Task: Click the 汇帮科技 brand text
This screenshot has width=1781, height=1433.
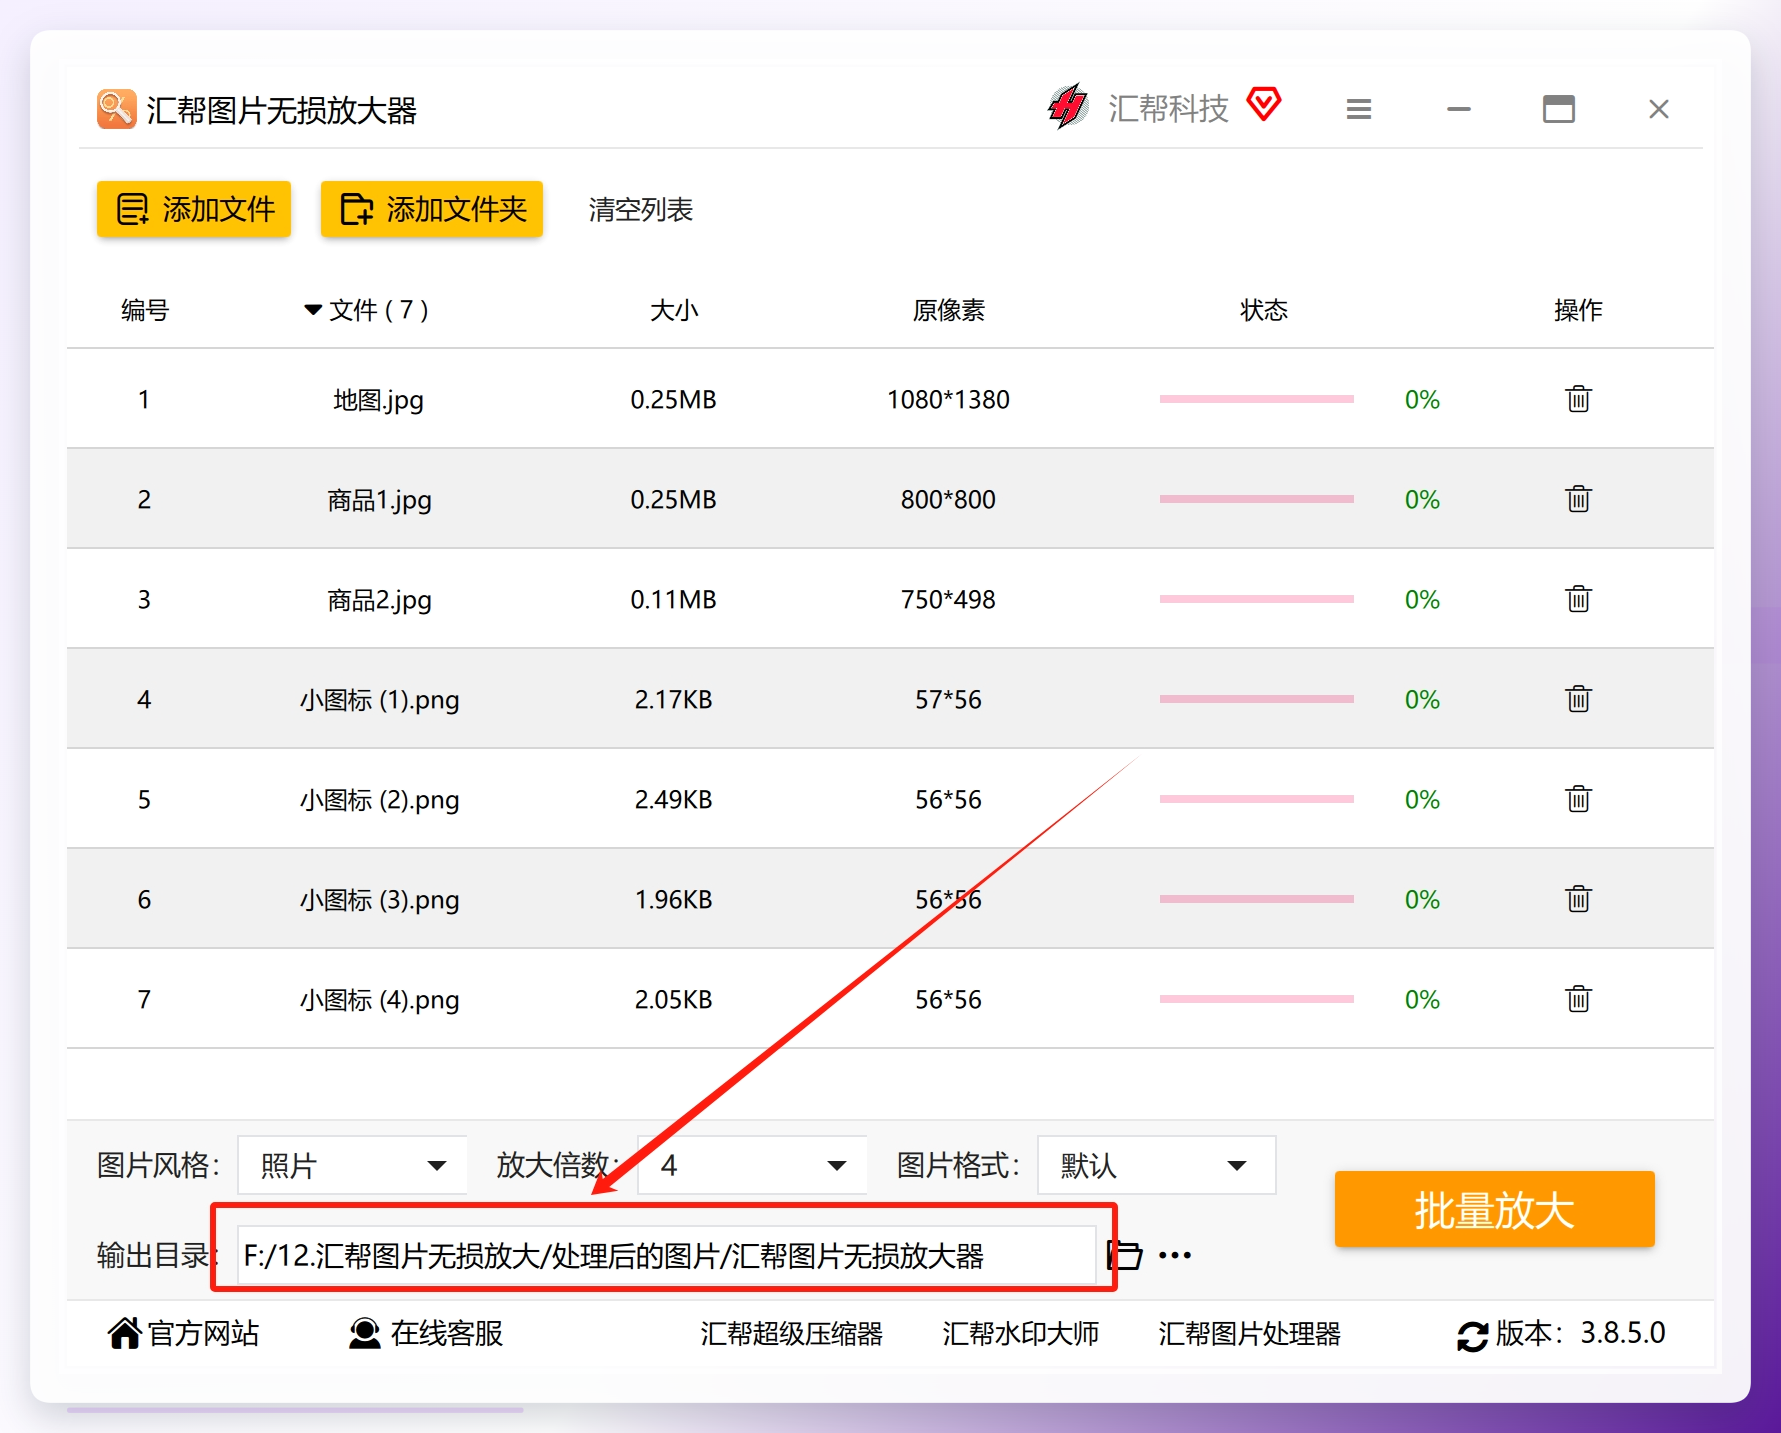Action: 1168,108
